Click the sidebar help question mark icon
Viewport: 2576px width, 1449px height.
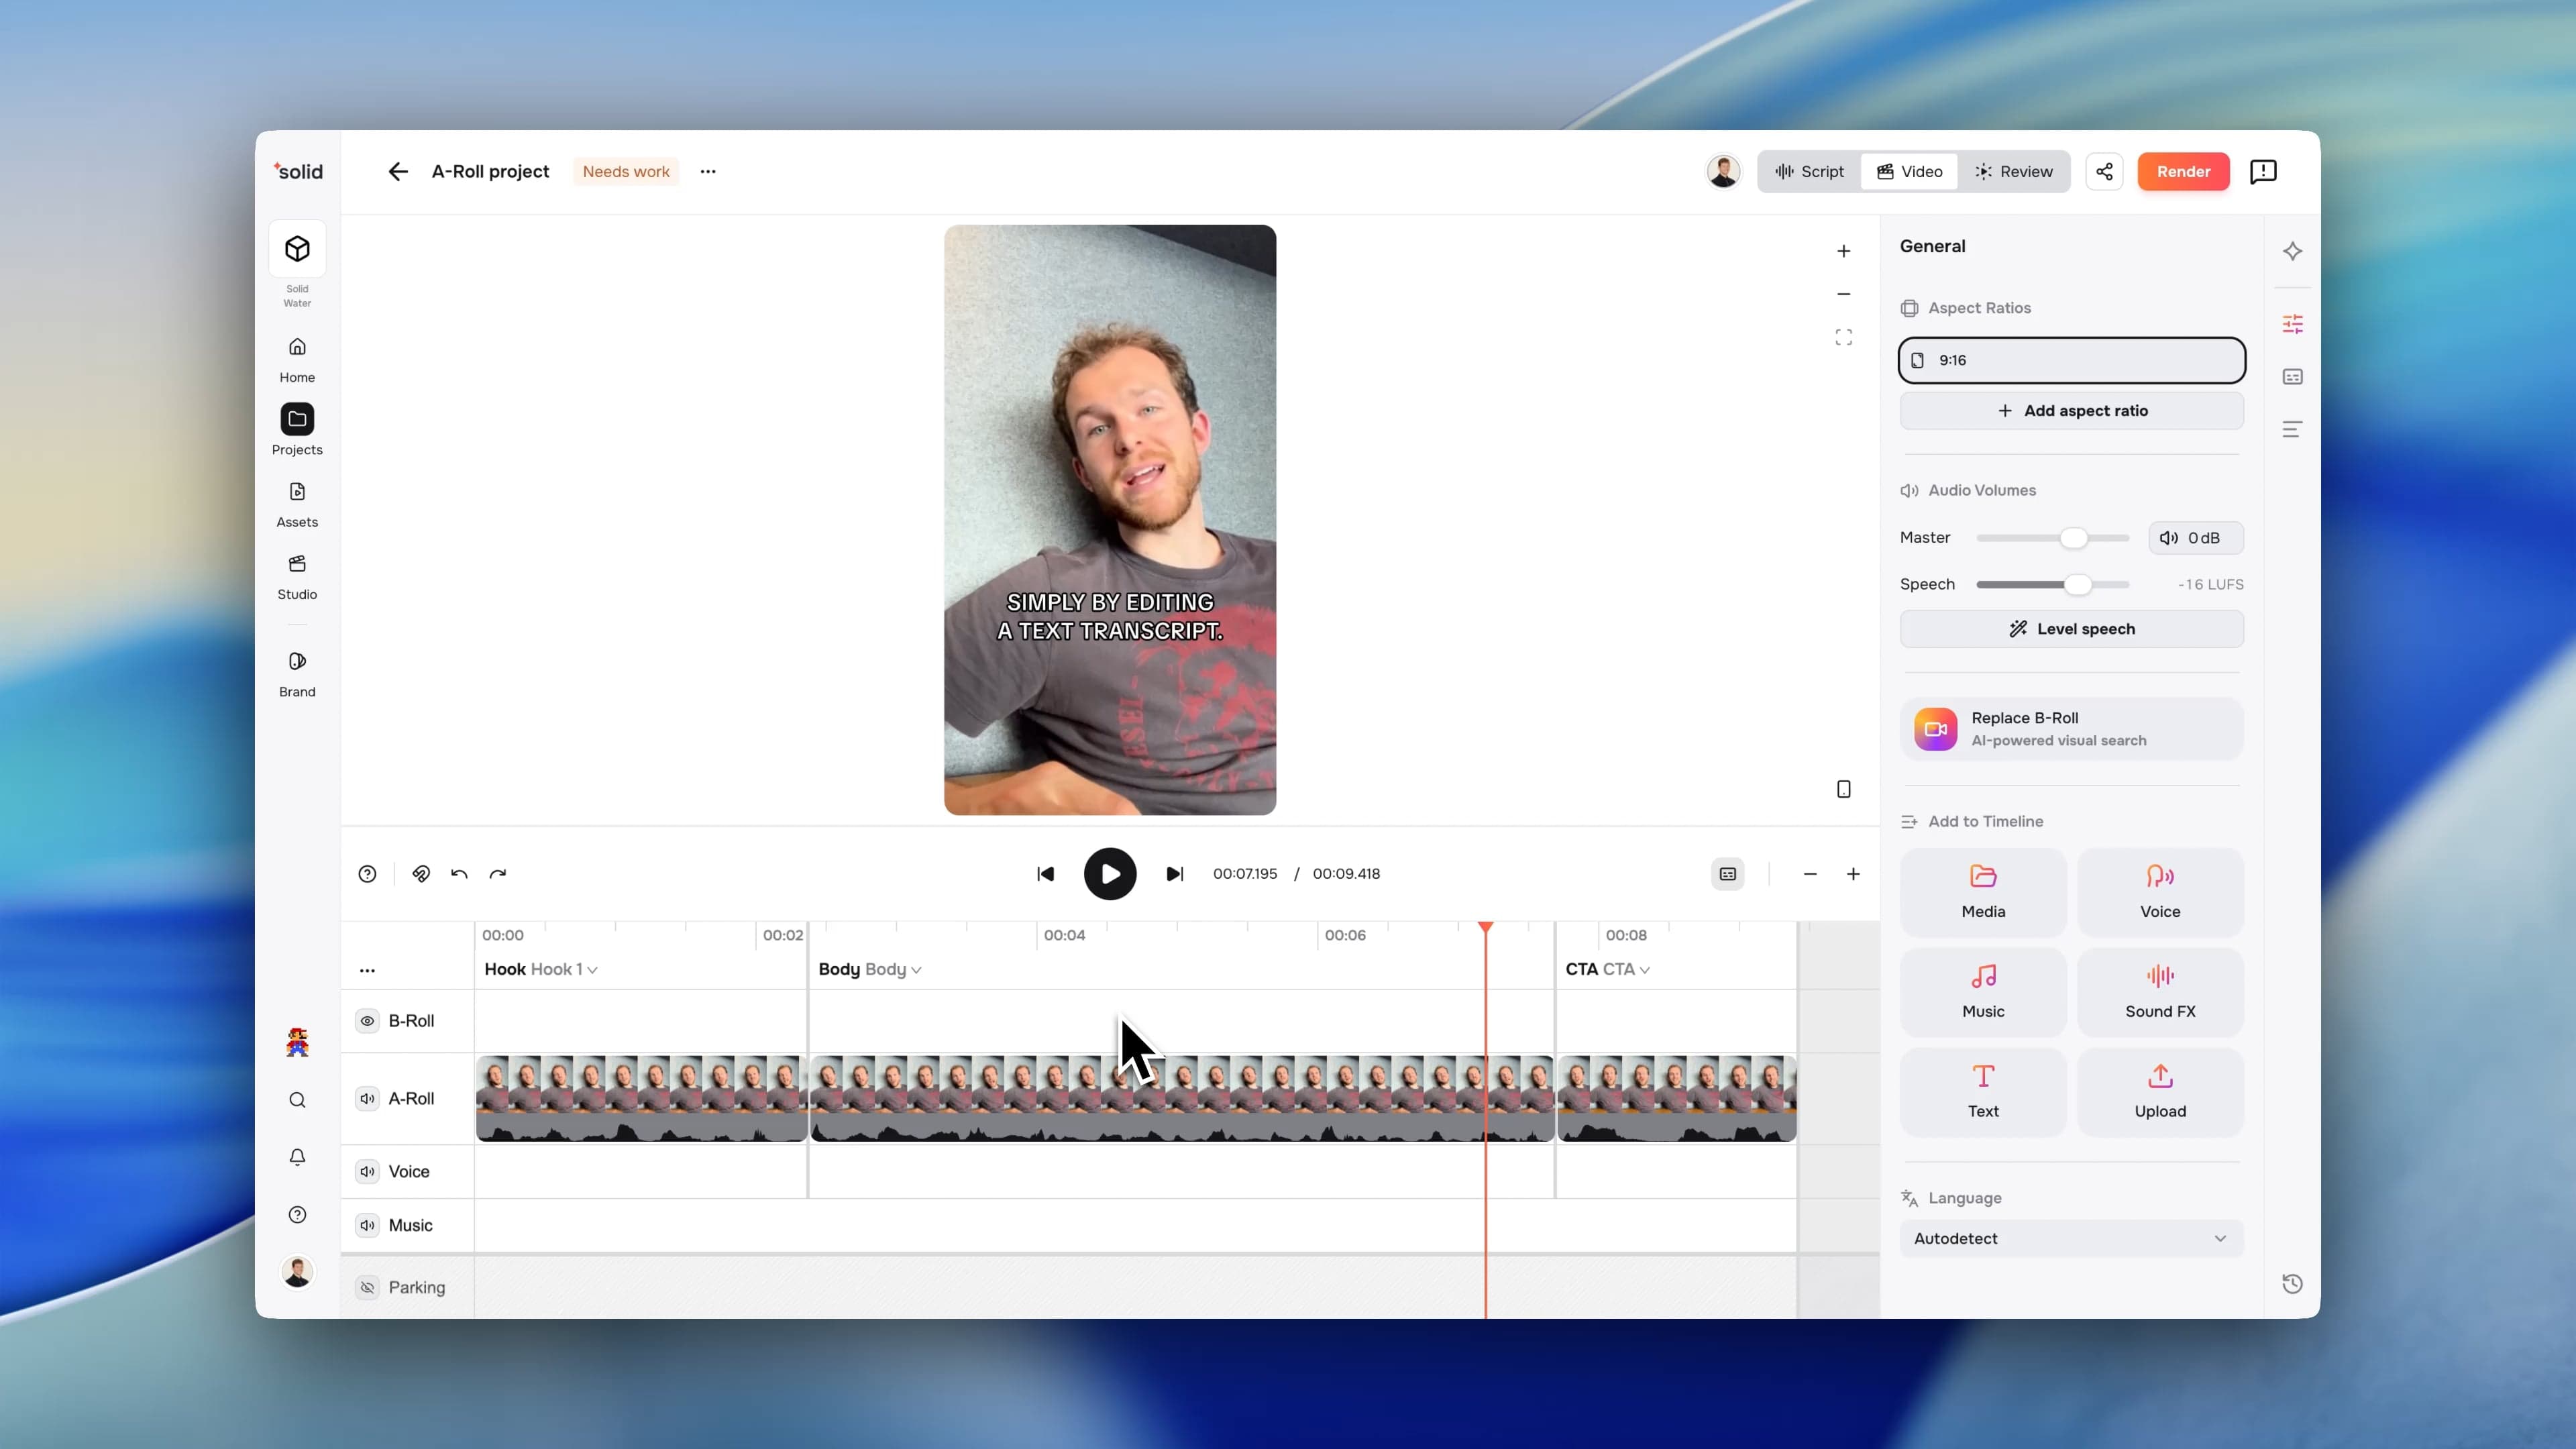pos(297,1215)
